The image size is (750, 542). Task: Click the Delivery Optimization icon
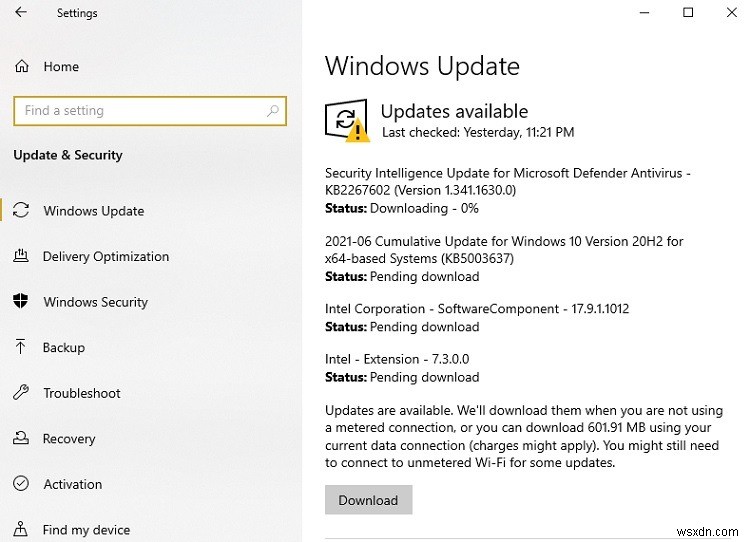tap(21, 255)
